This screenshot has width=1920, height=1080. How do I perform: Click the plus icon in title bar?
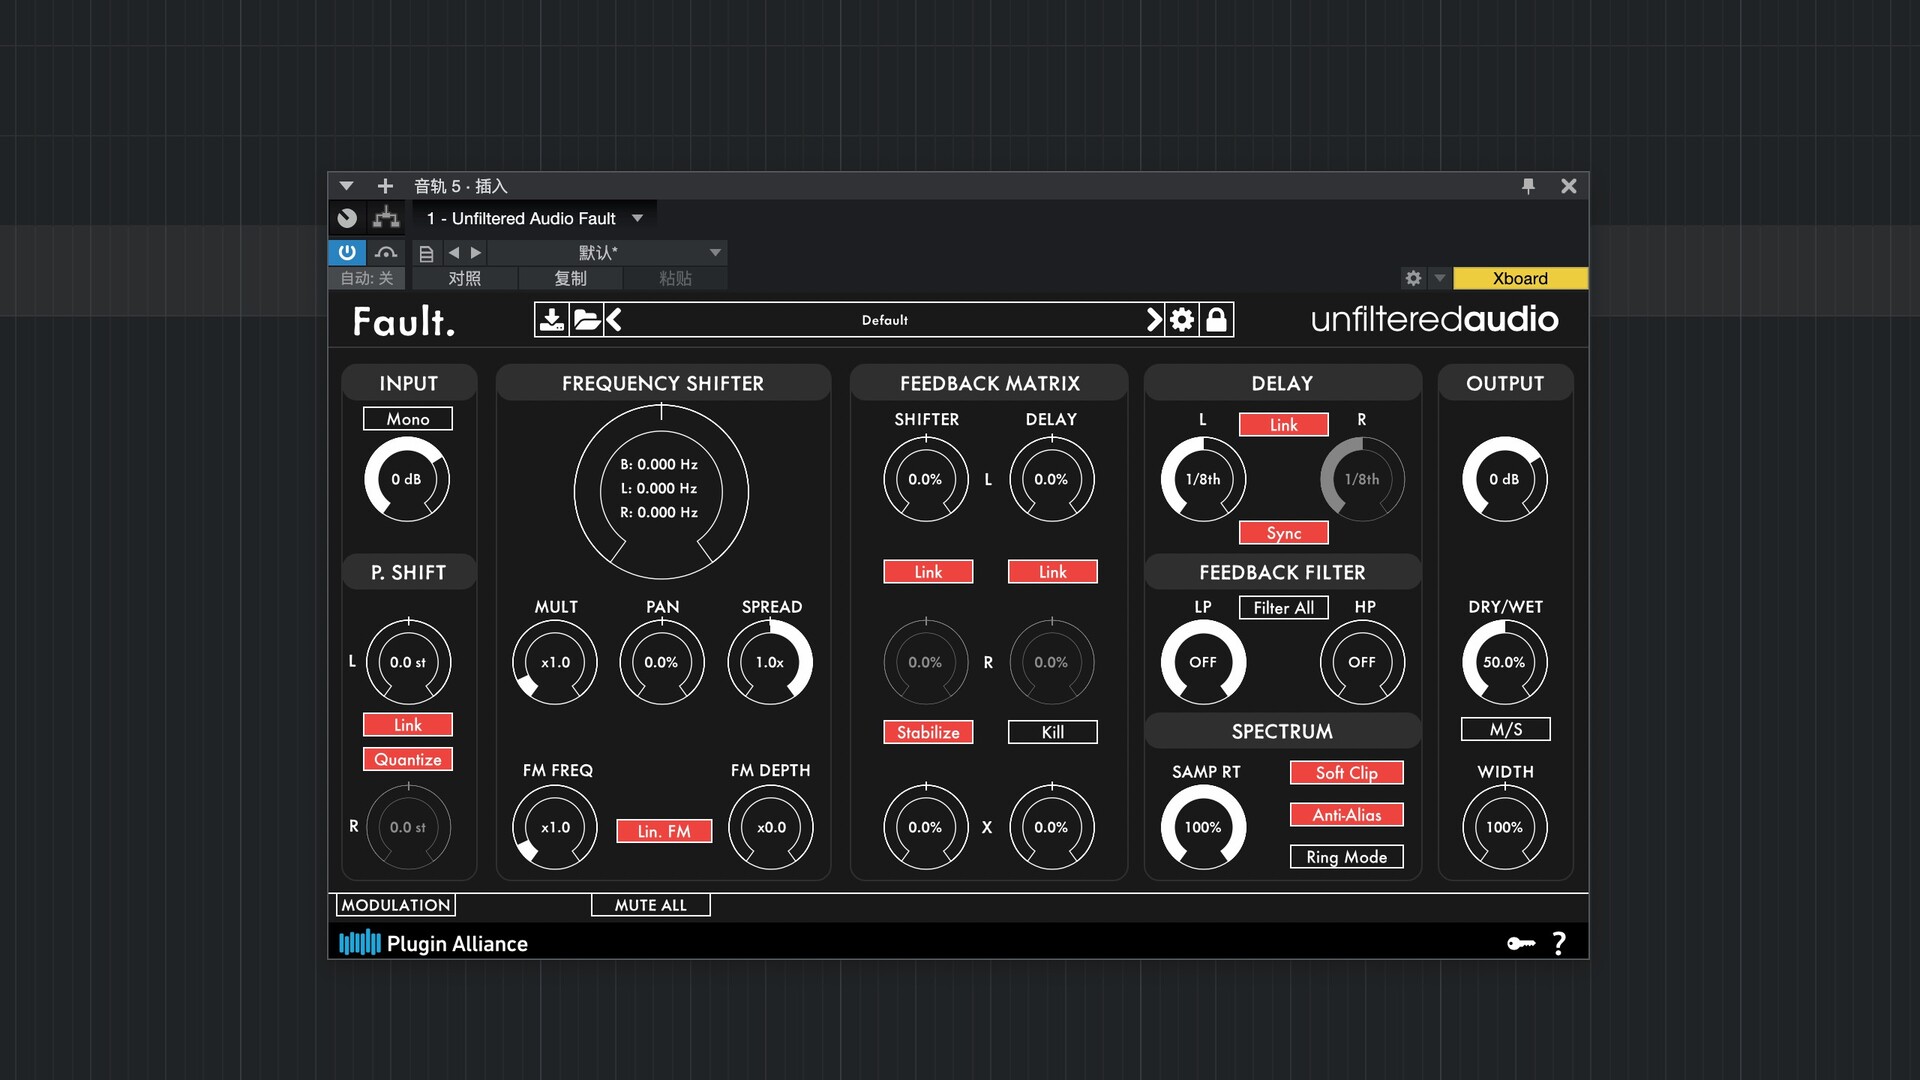click(x=385, y=186)
